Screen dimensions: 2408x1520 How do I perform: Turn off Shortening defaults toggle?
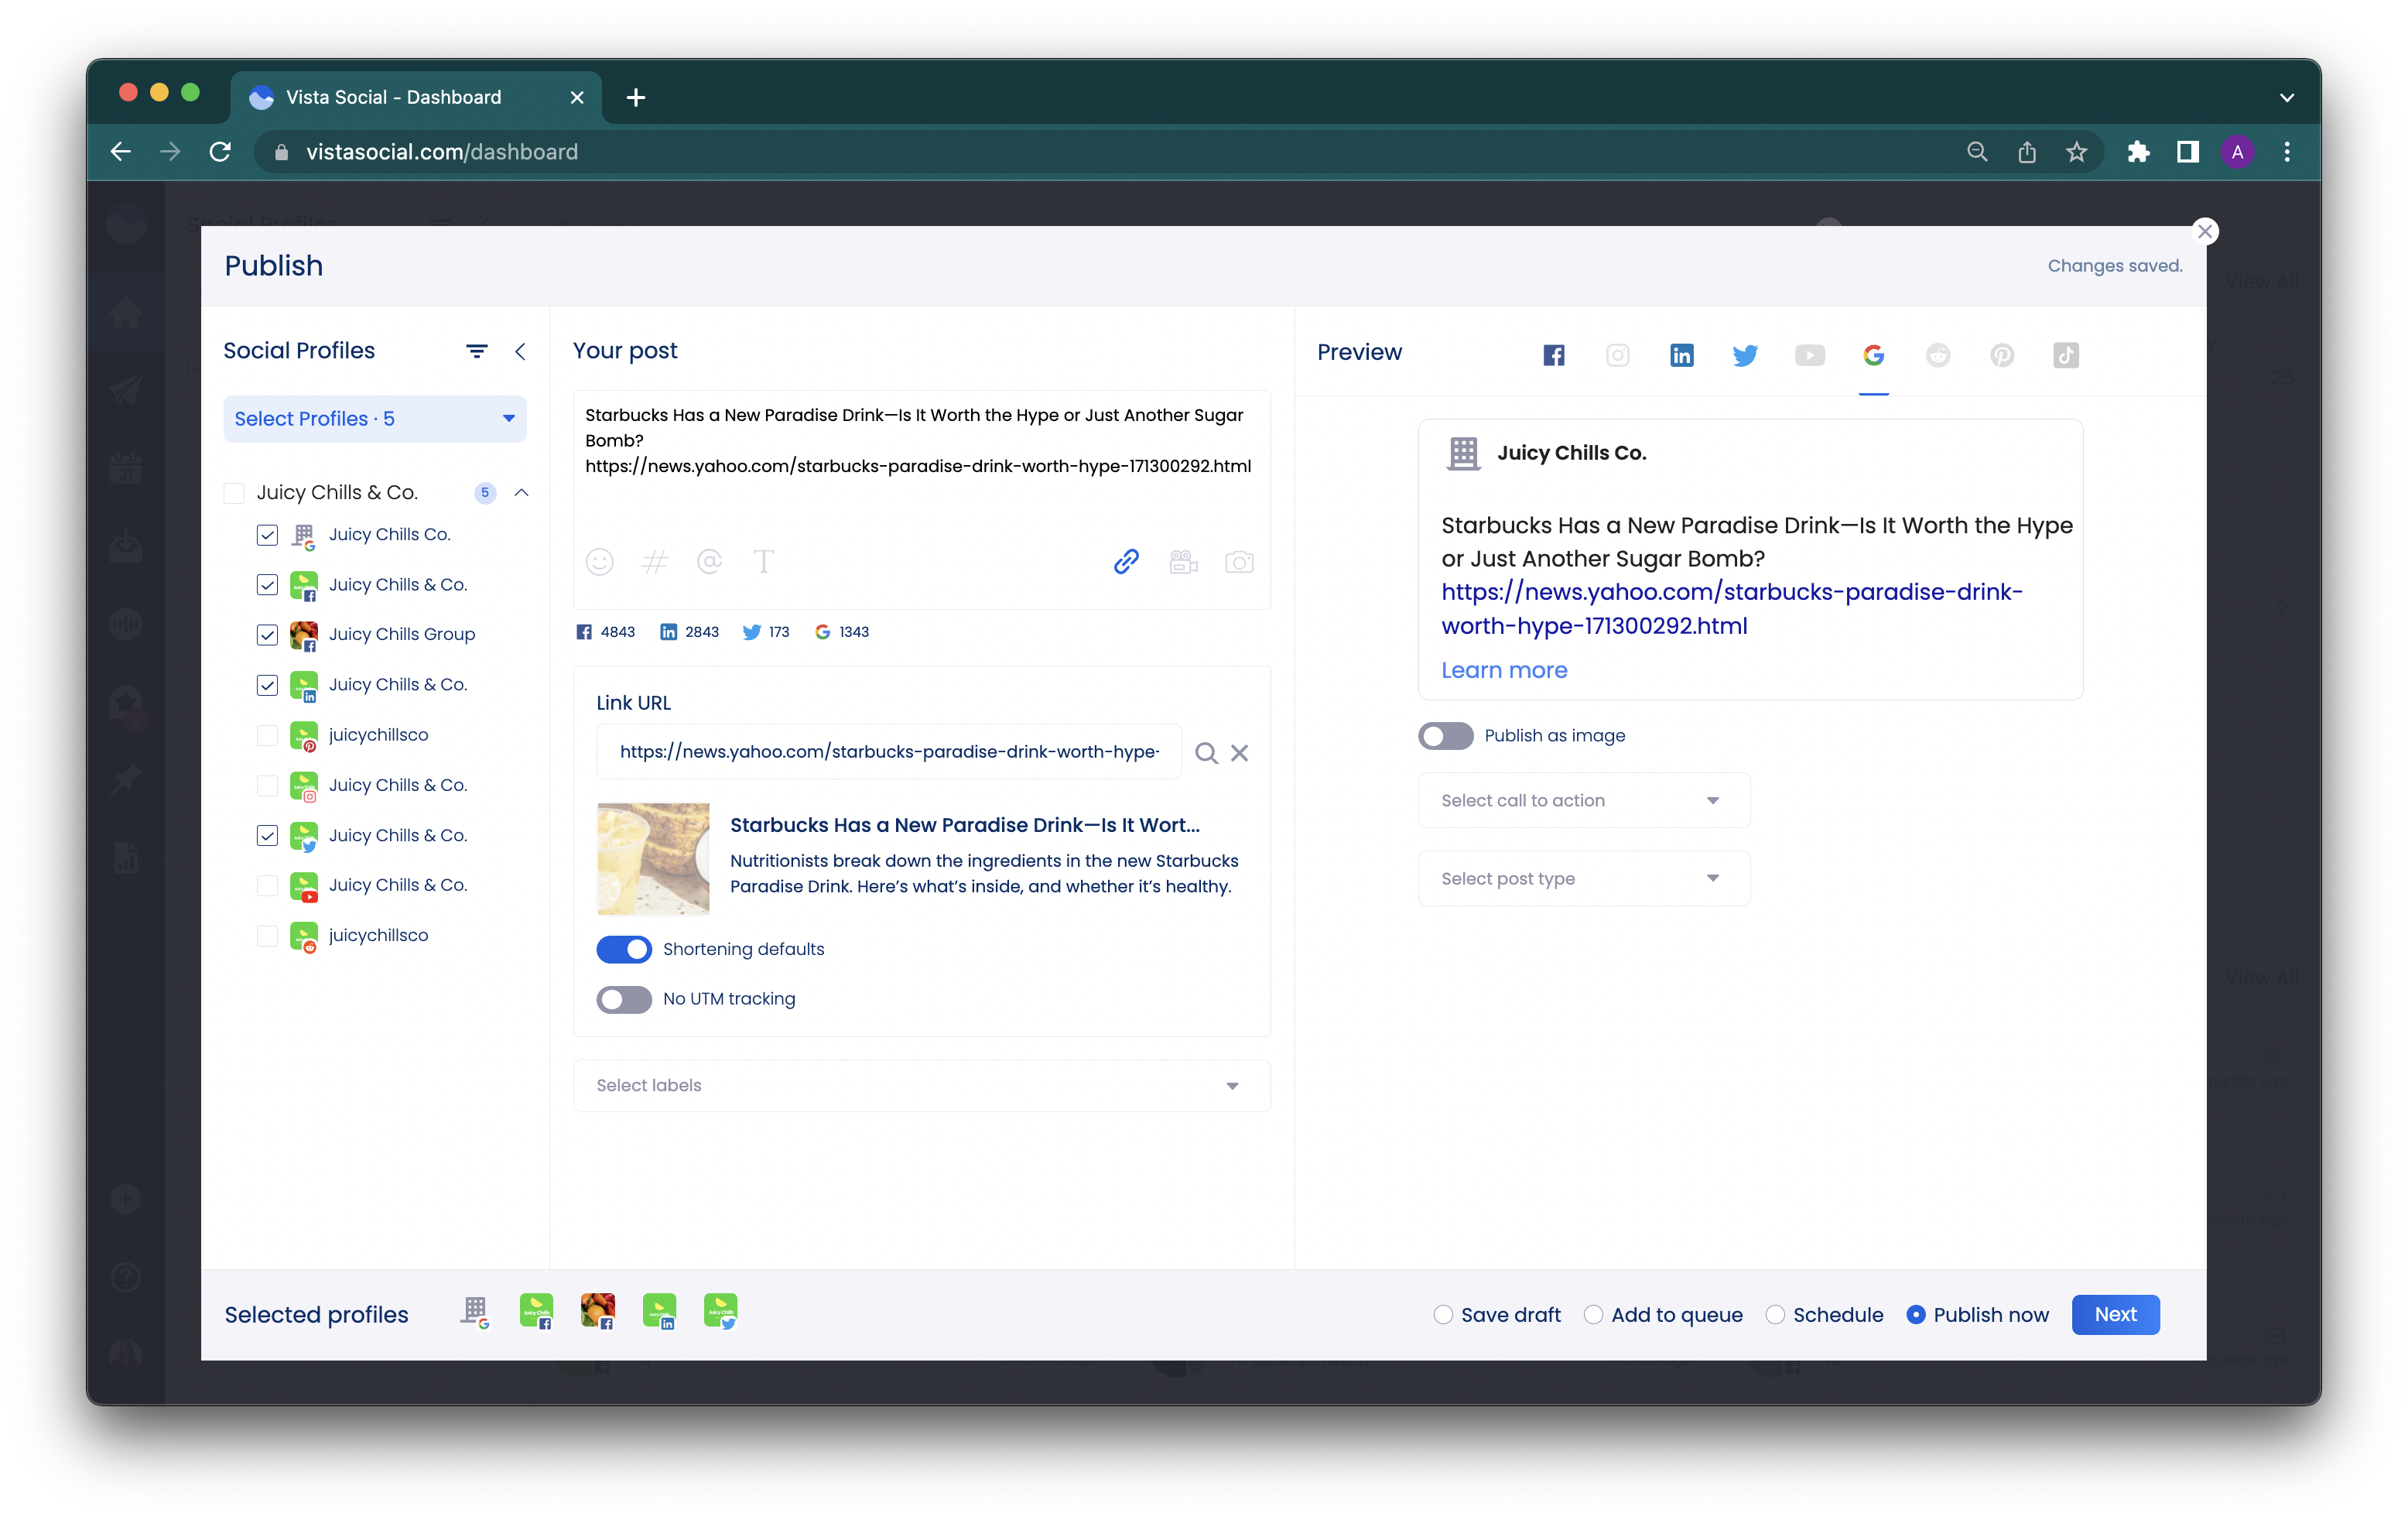[x=624, y=949]
